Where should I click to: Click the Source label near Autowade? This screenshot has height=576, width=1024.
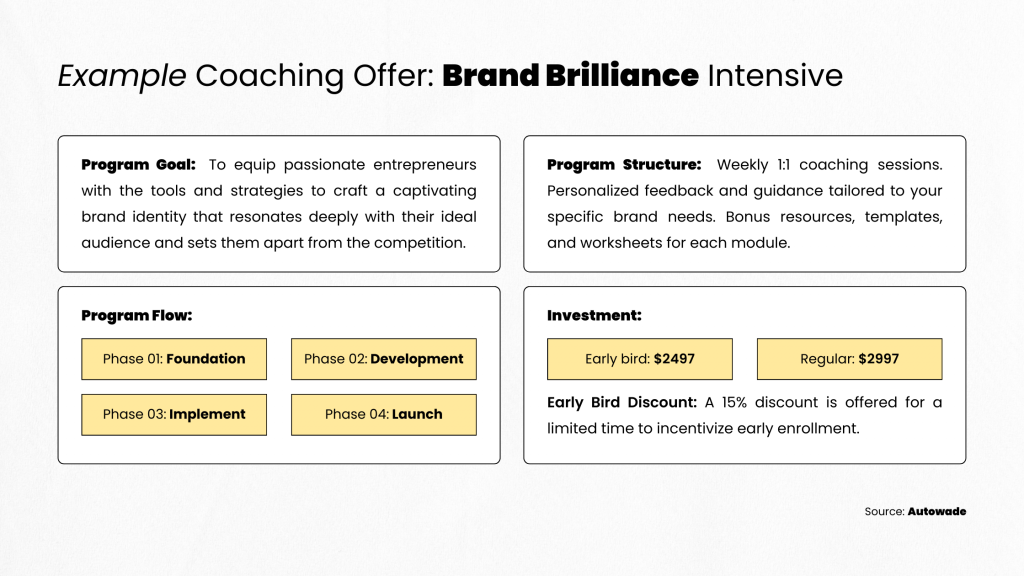click(885, 511)
